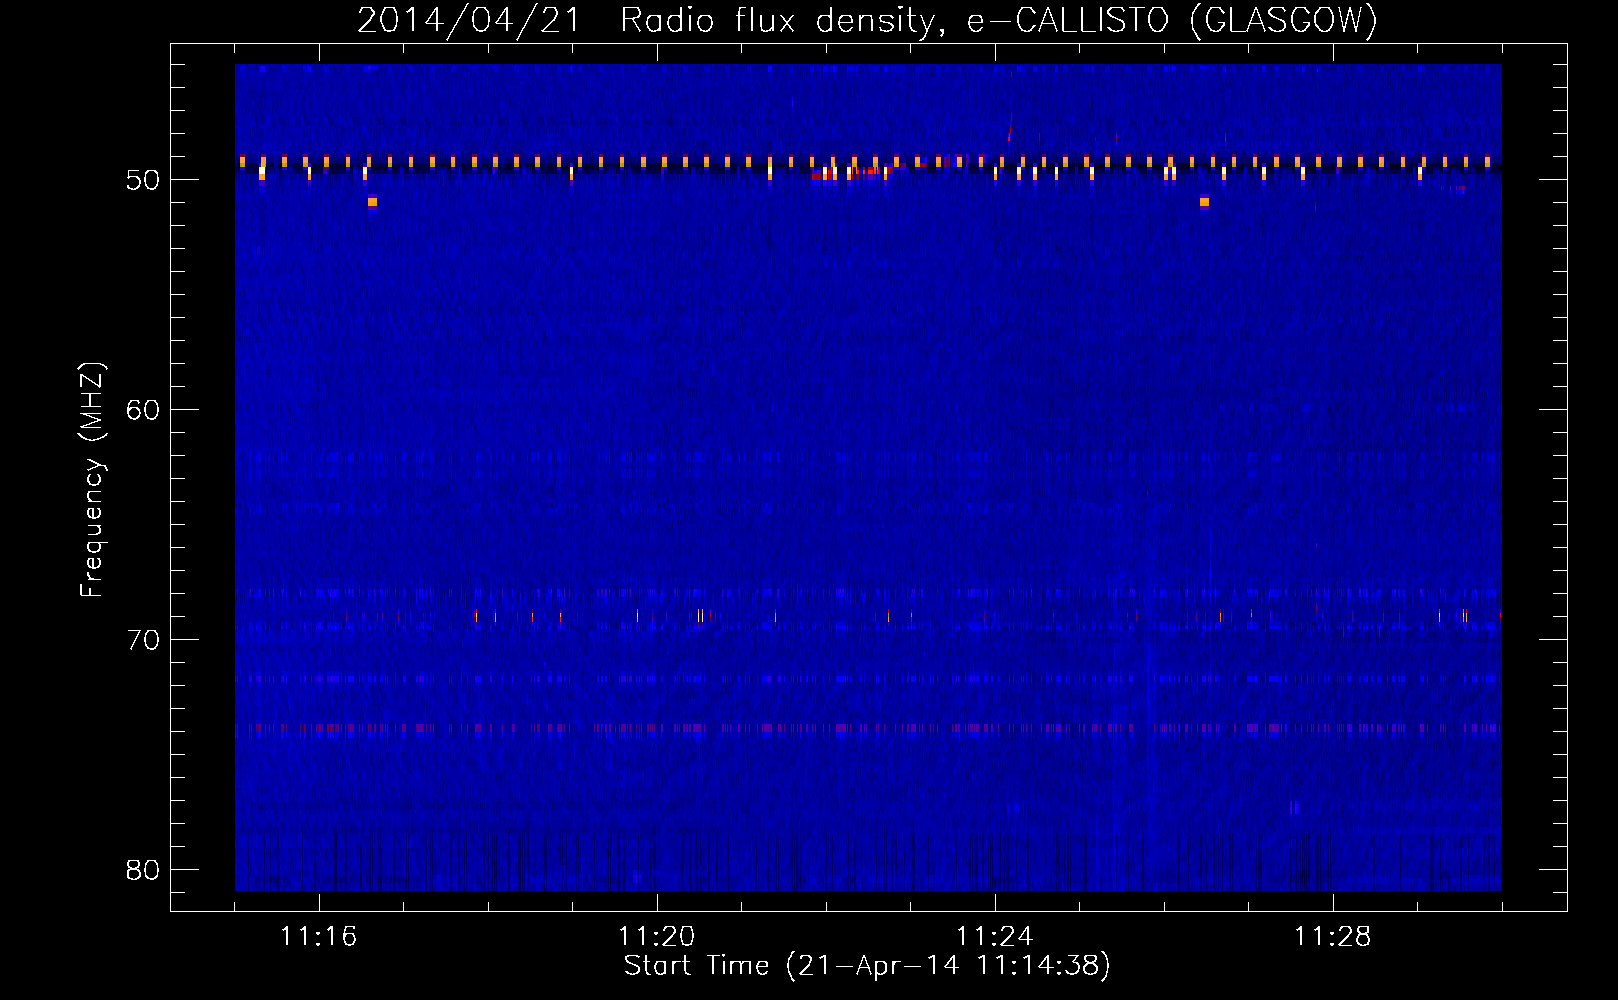Click the 50 MHz frequency label
Image resolution: width=1618 pixels, height=1000 pixels.
143,180
